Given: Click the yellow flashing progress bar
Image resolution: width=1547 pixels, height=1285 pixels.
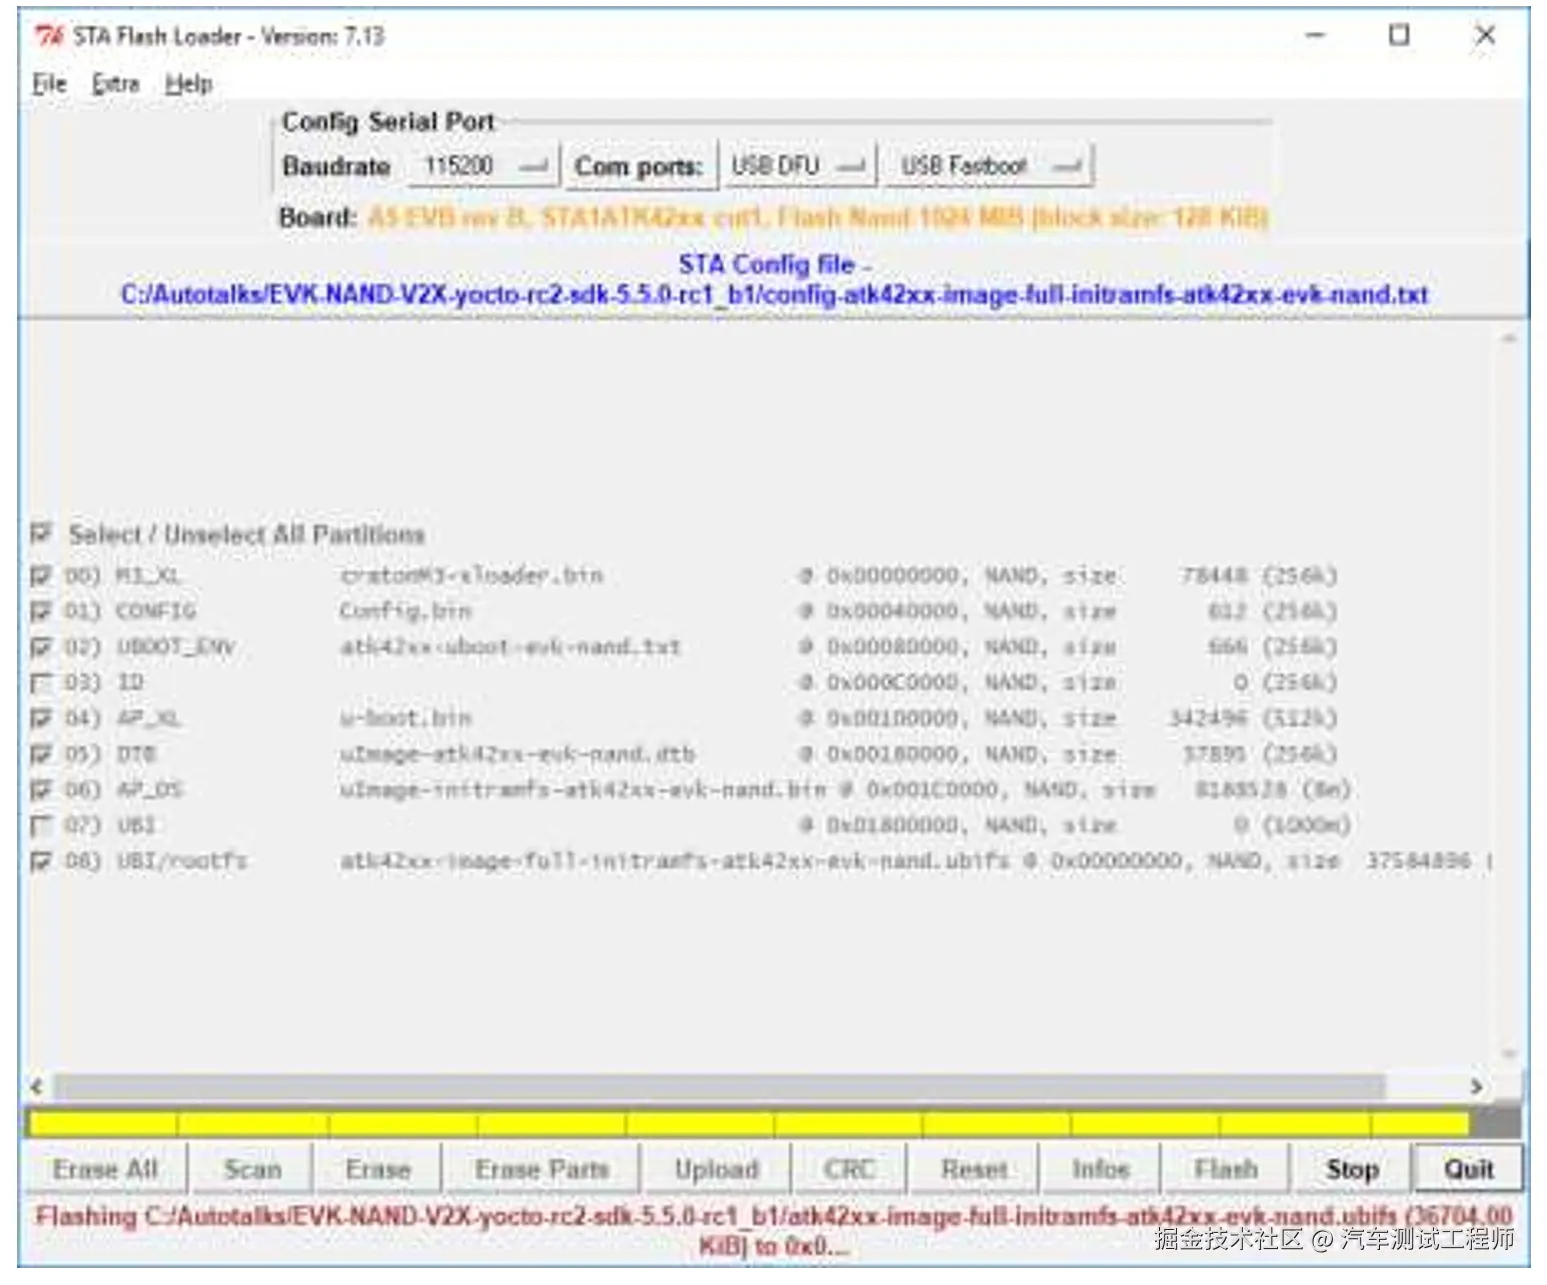Looking at the screenshot, I should pyautogui.click(x=748, y=1124).
